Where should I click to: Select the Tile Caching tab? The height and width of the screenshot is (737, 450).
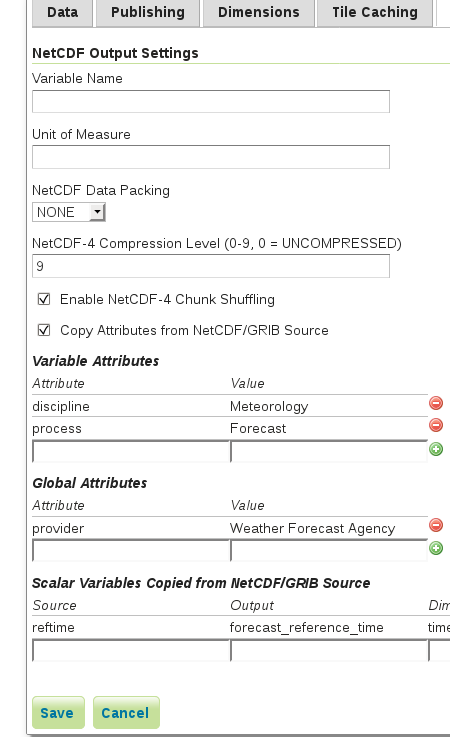click(x=375, y=12)
